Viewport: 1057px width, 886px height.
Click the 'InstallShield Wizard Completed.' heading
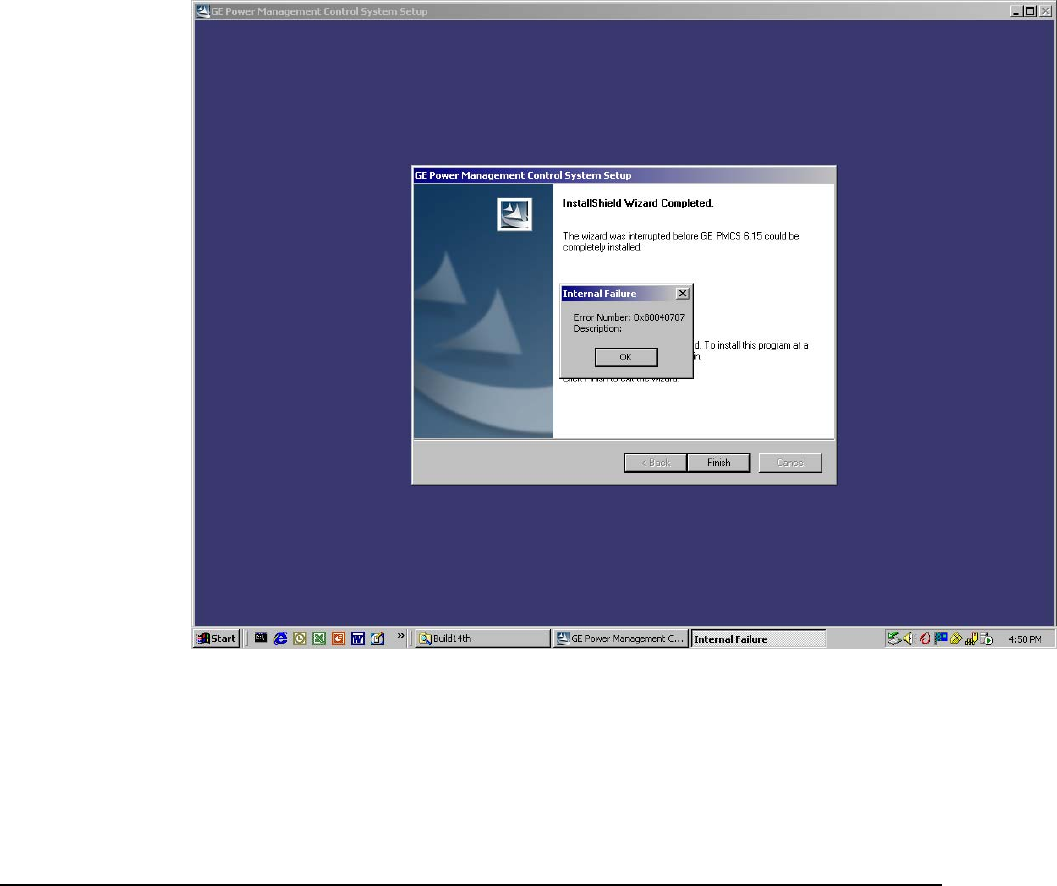click(x=638, y=203)
